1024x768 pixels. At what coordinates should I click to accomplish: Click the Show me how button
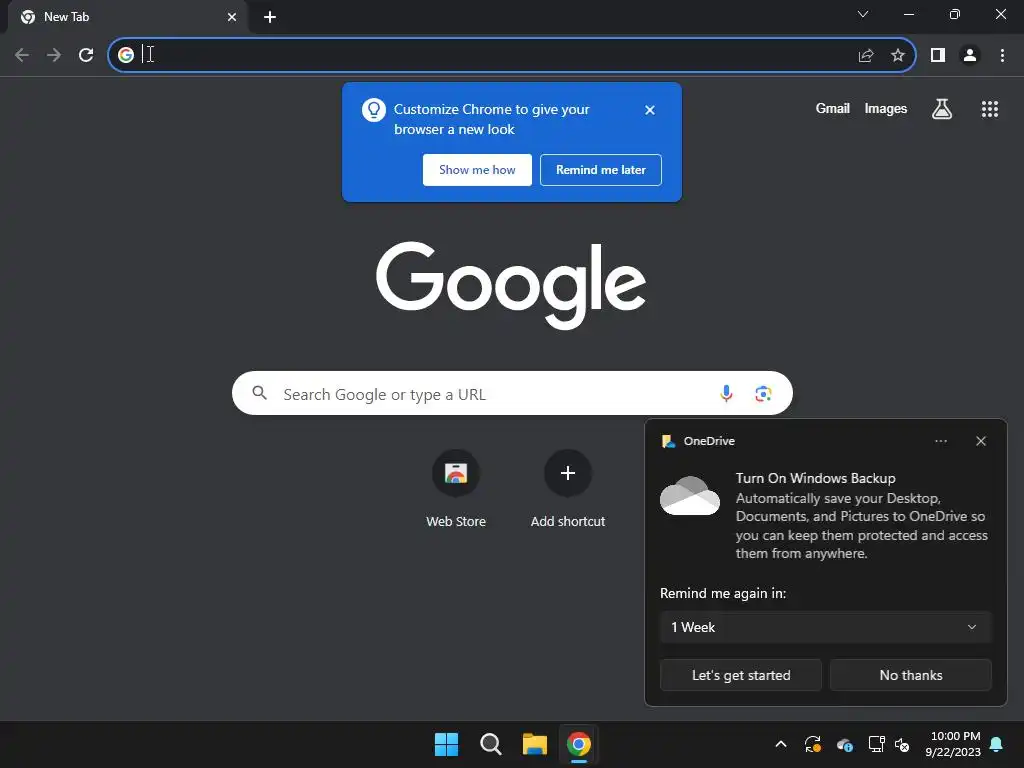[477, 170]
